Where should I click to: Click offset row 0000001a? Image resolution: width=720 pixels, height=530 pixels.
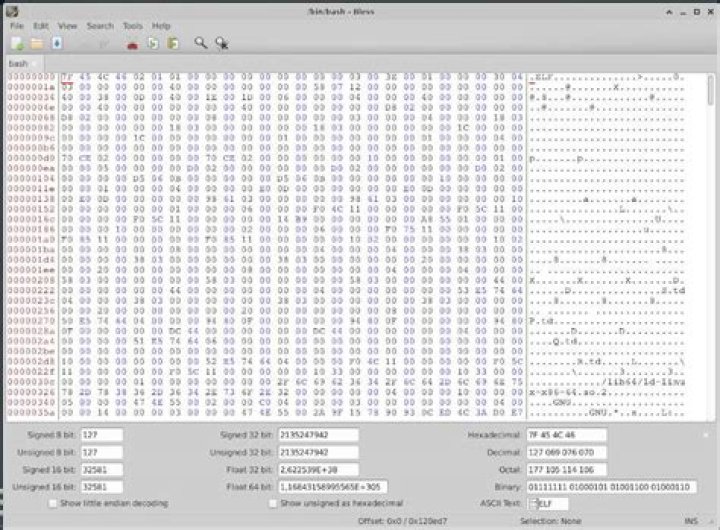tap(31, 87)
